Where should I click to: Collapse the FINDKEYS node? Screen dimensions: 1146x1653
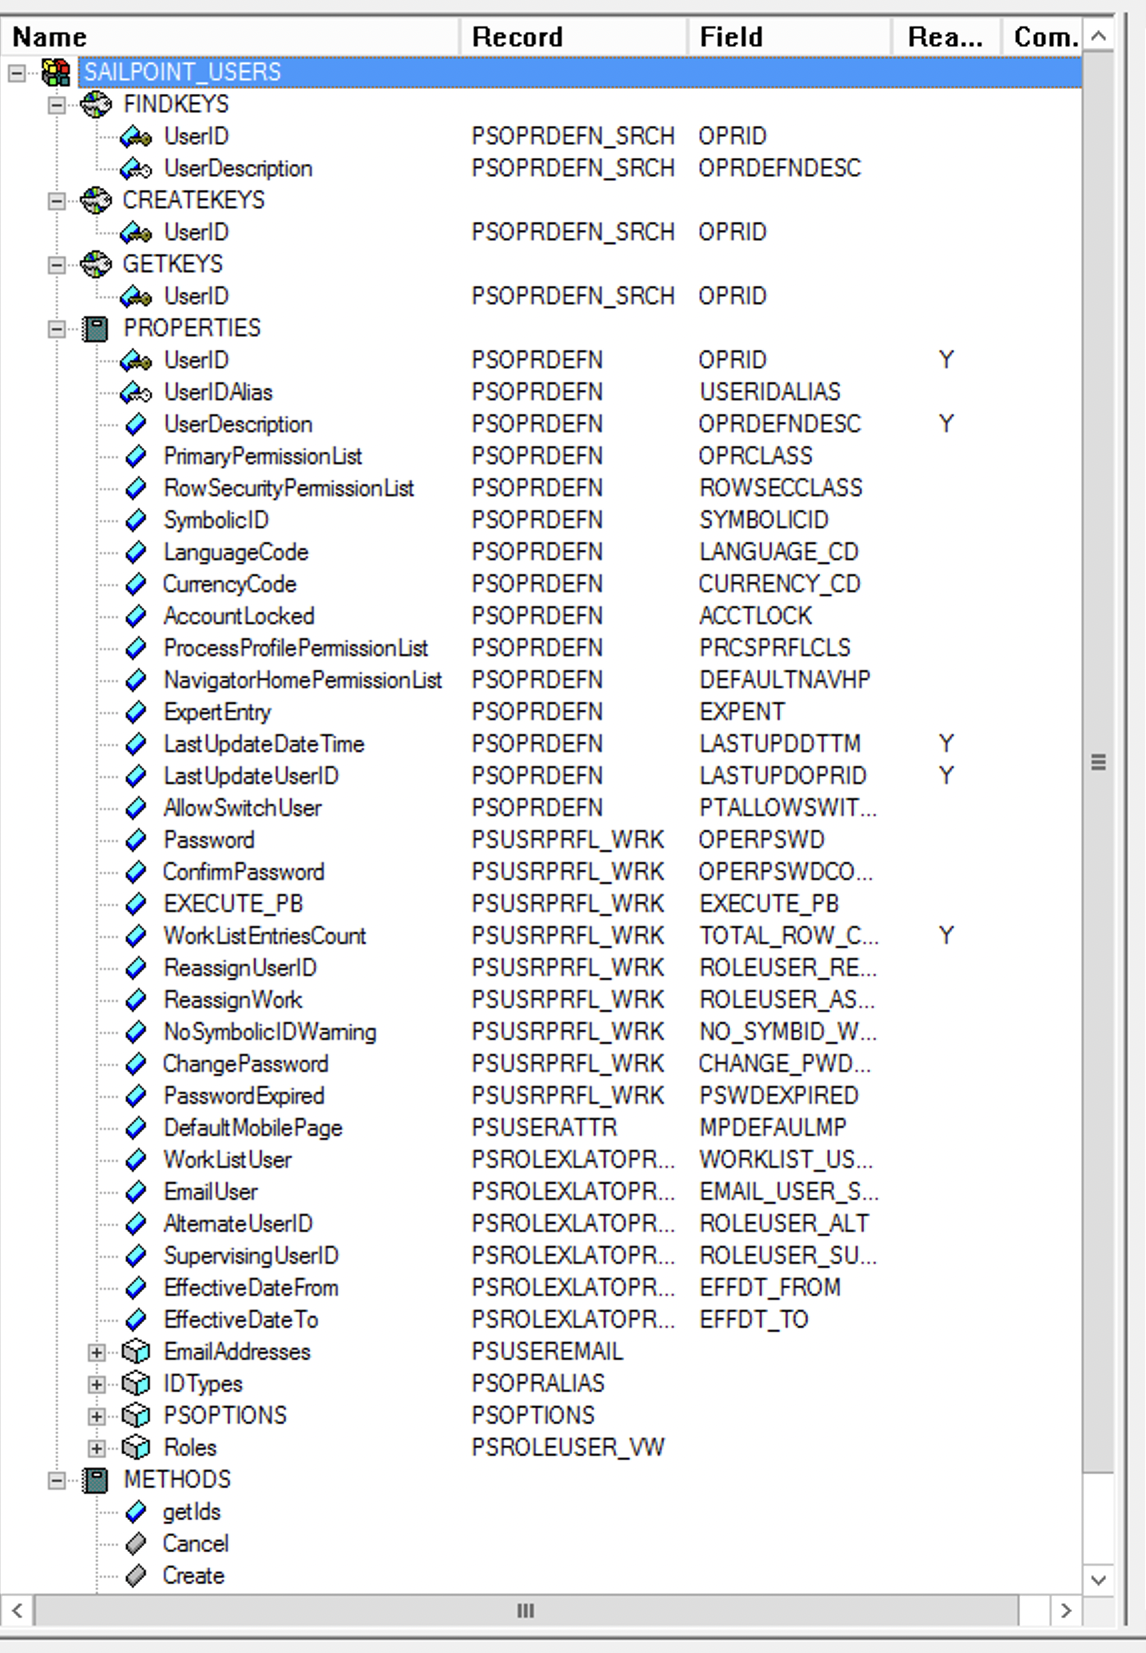click(57, 104)
